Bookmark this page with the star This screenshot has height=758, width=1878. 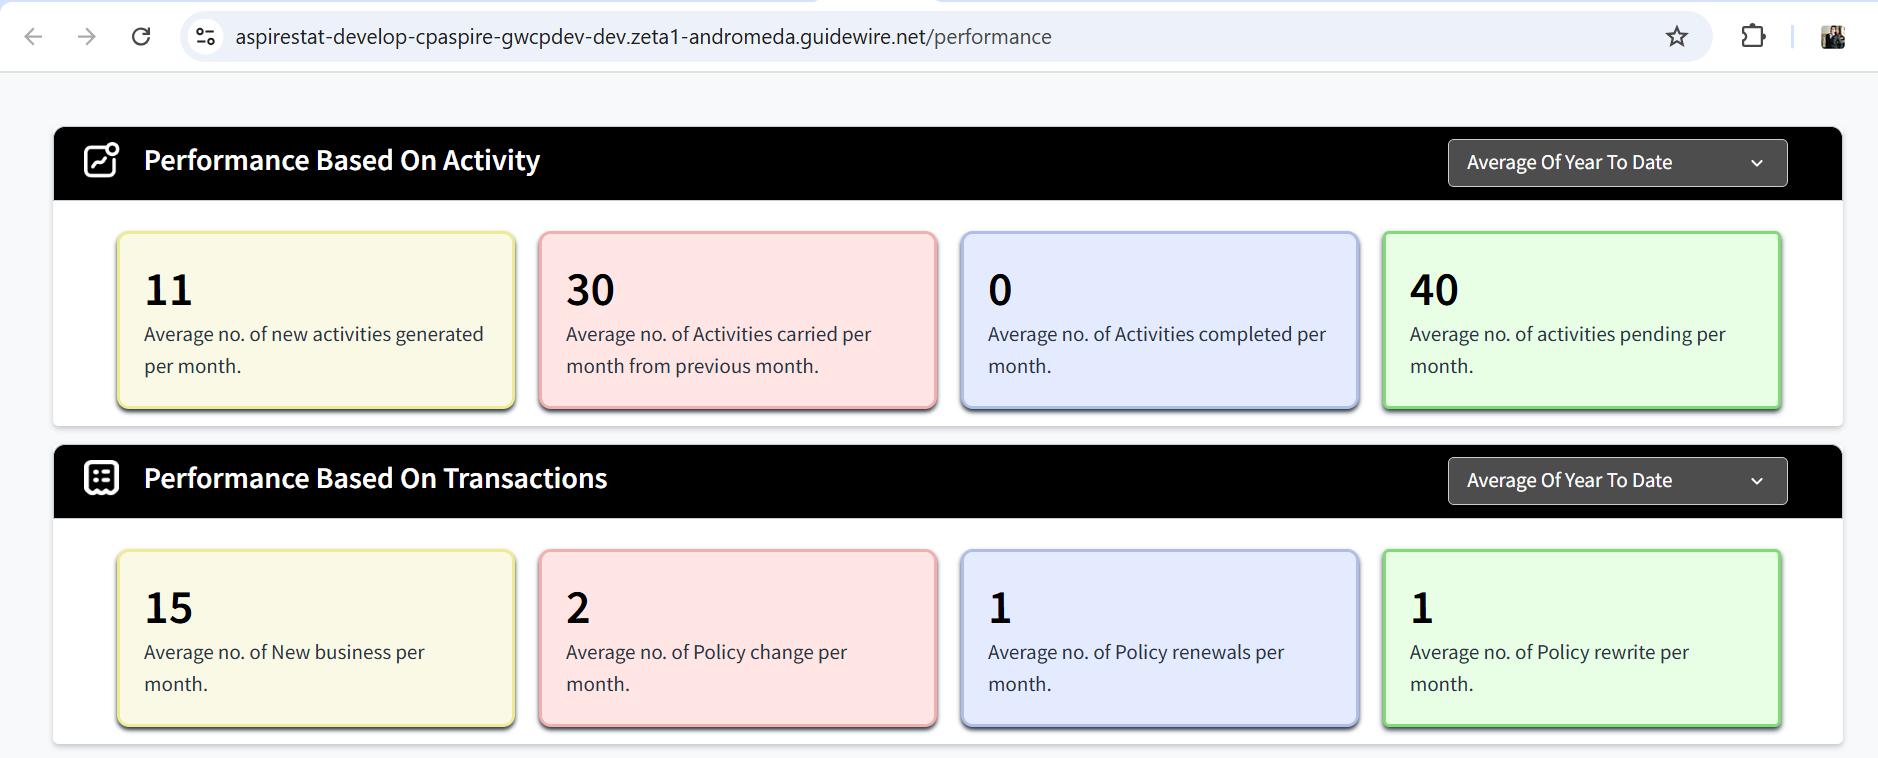[x=1676, y=37]
